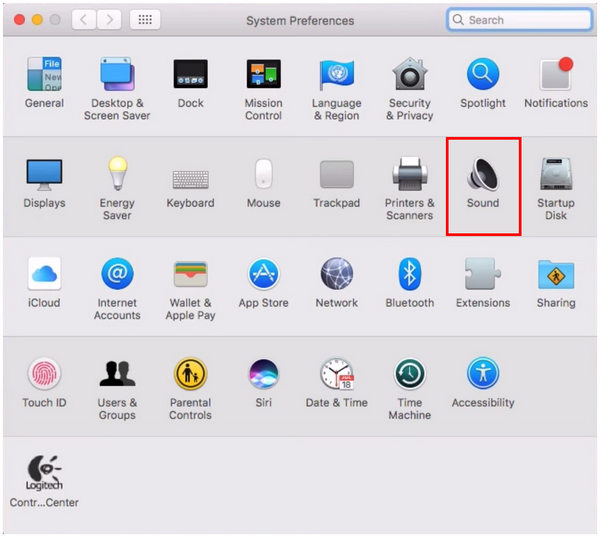600x537 pixels.
Task: Click the forward navigation arrow
Action: (x=109, y=20)
